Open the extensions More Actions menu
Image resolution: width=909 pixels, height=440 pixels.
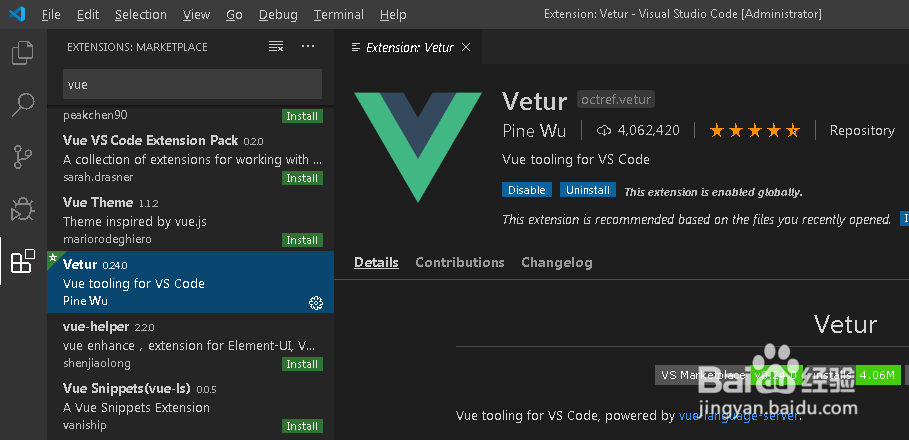[x=308, y=46]
